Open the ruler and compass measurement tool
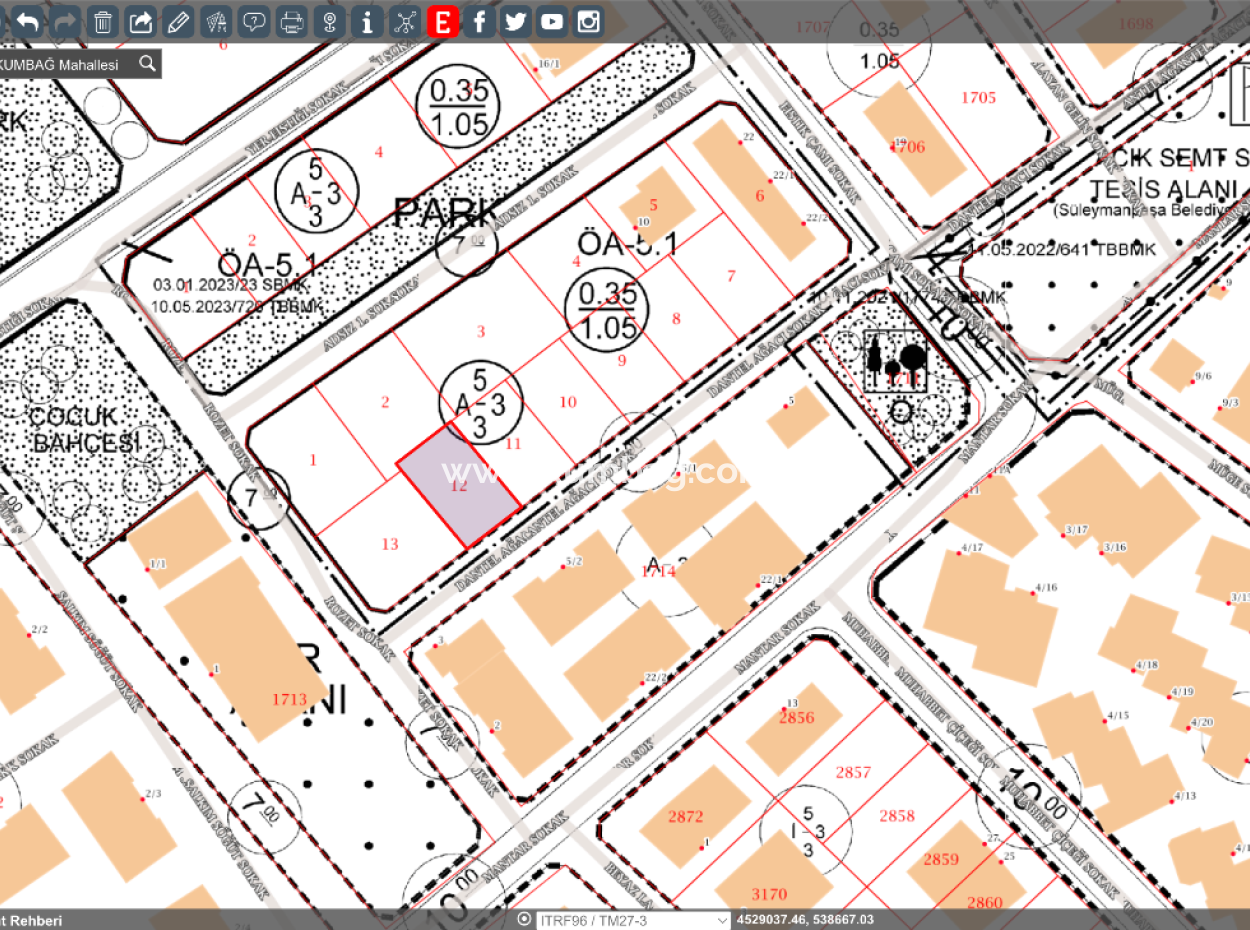 pyautogui.click(x=216, y=20)
